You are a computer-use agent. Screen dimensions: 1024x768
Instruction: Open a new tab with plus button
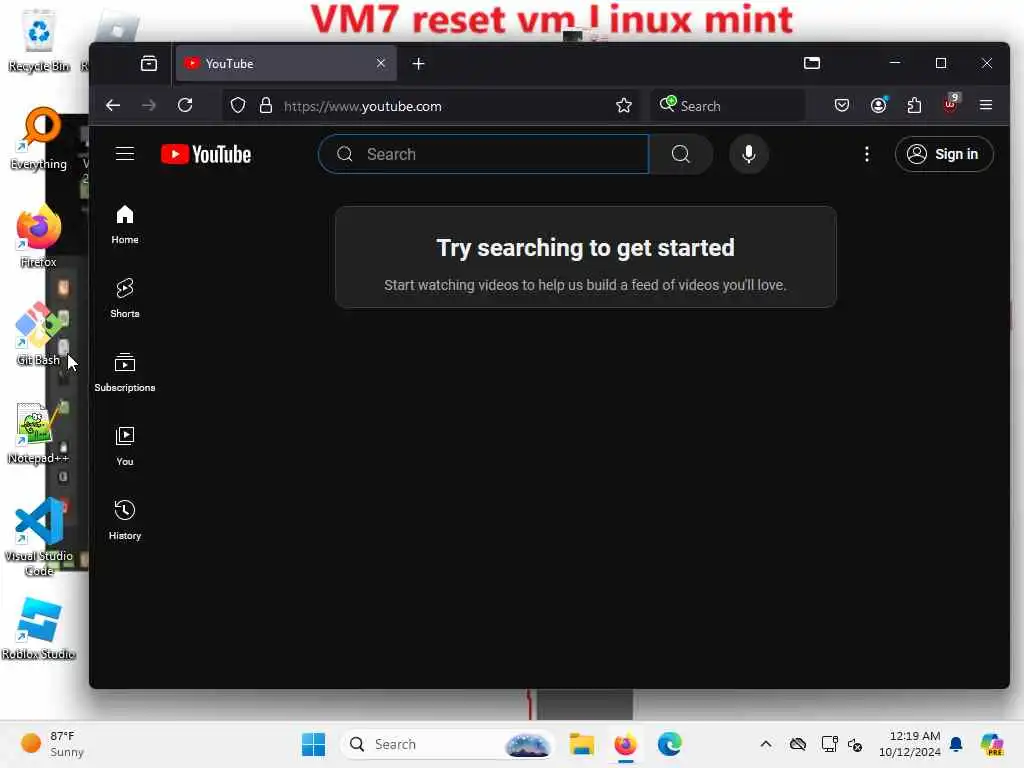coord(419,63)
